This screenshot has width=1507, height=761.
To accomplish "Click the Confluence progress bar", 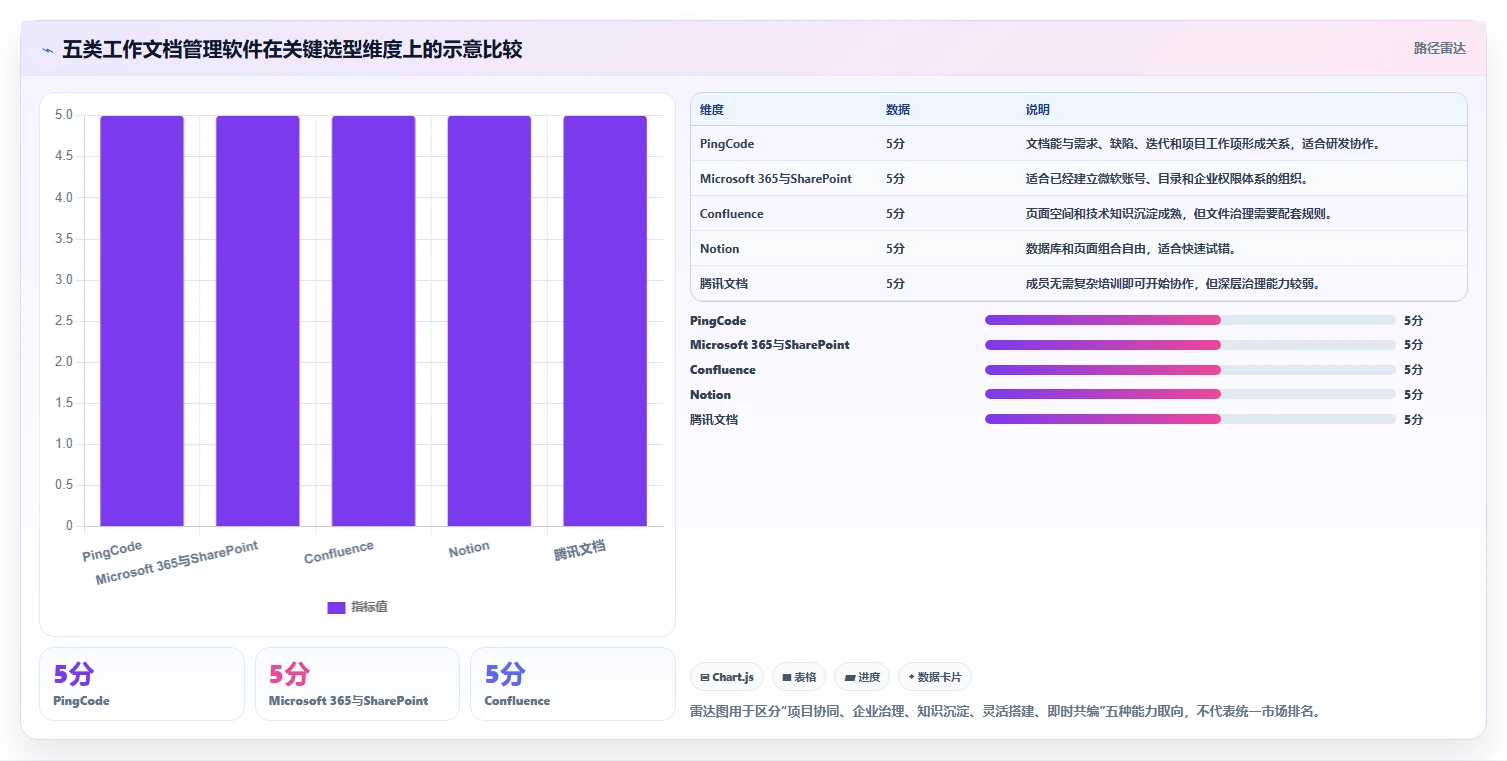I will tap(1190, 370).
